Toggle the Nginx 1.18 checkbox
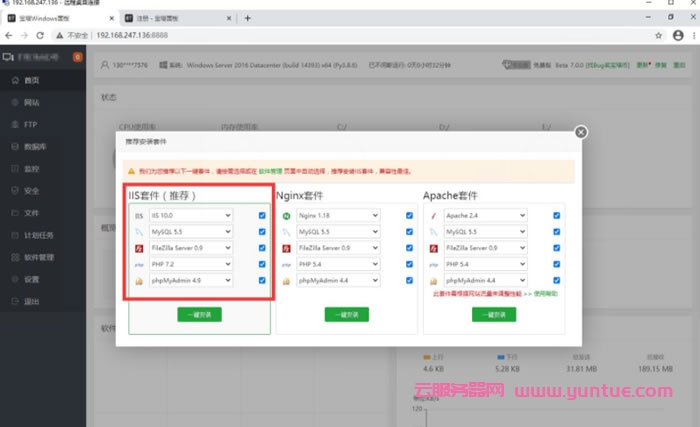700x427 pixels. 409,215
